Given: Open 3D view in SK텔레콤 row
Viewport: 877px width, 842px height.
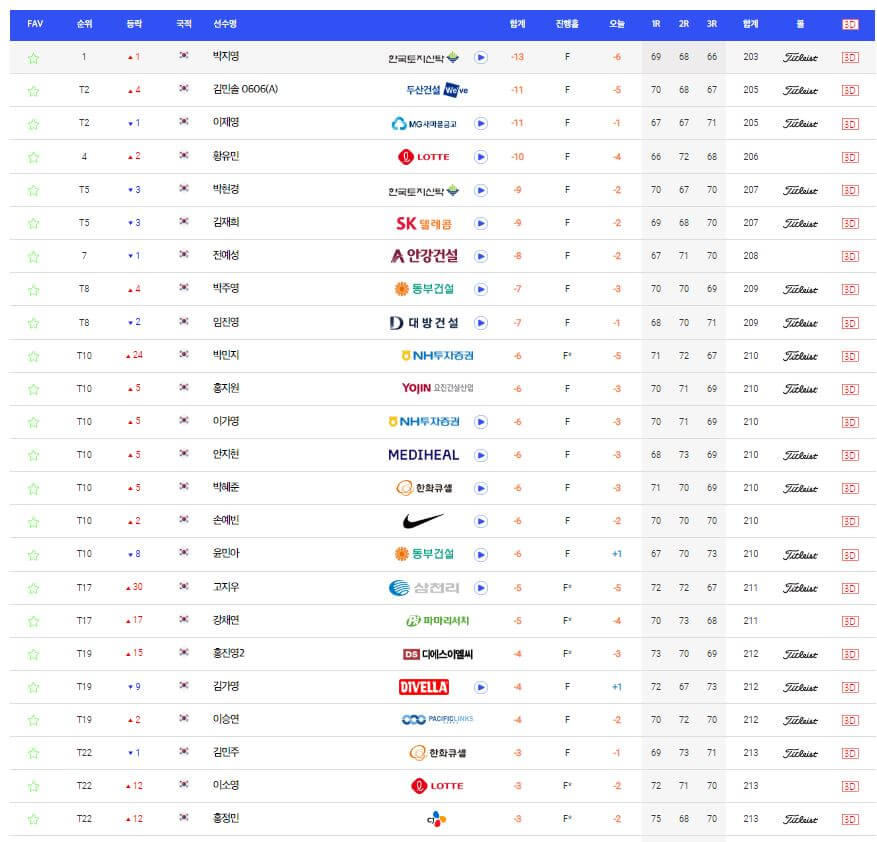Looking at the screenshot, I should 850,224.
